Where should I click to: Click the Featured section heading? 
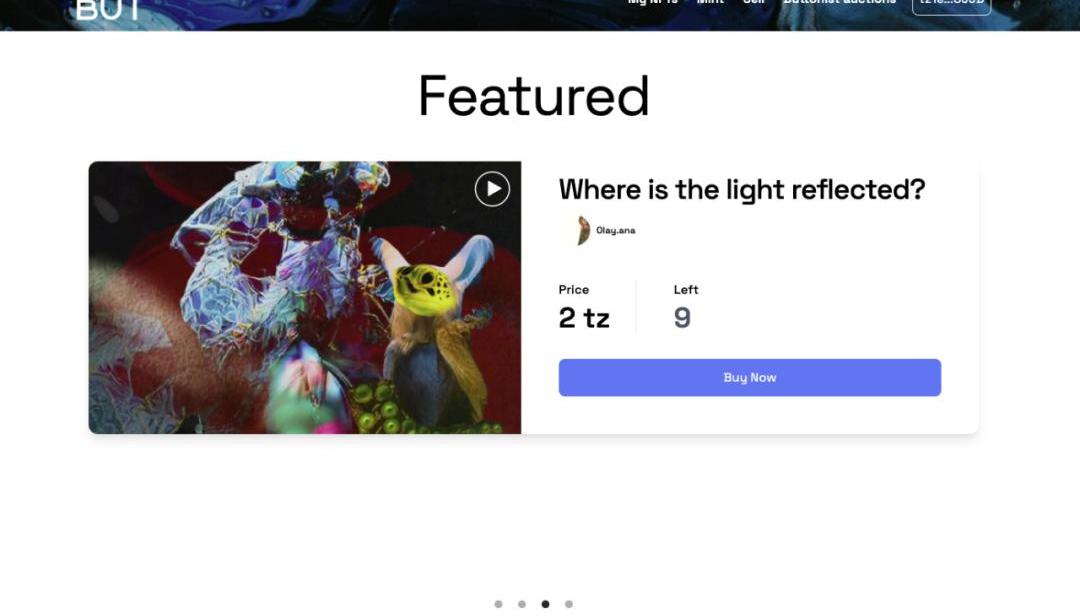pyautogui.click(x=534, y=96)
